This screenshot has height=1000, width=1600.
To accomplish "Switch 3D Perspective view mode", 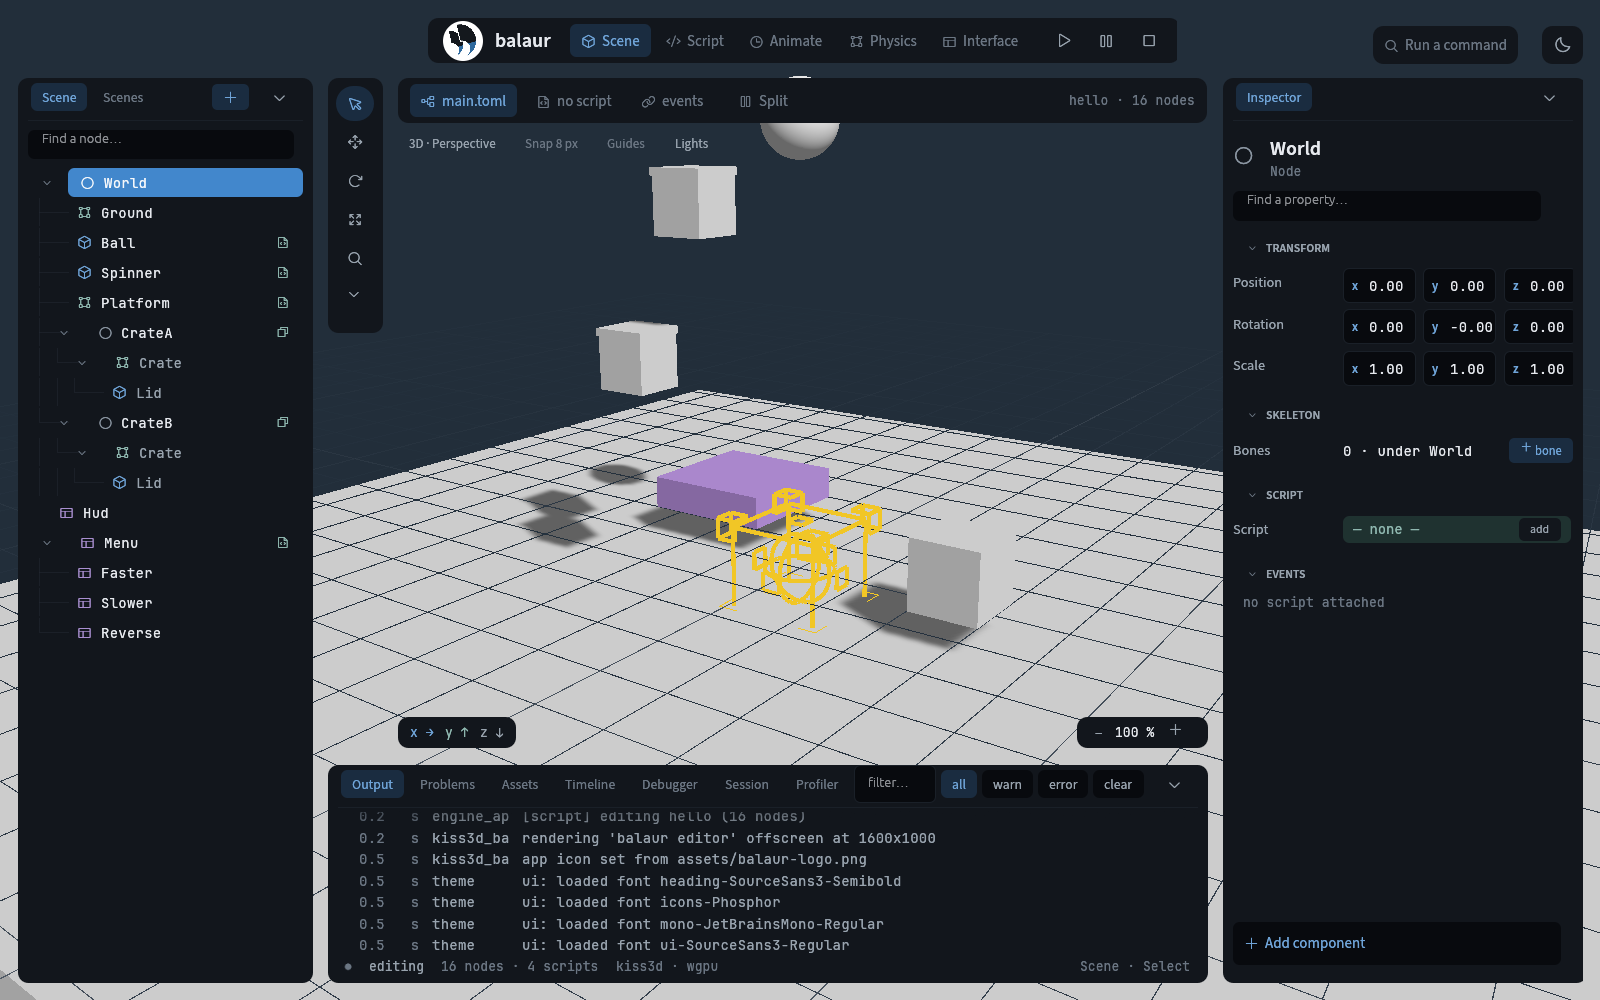I will click(x=452, y=144).
